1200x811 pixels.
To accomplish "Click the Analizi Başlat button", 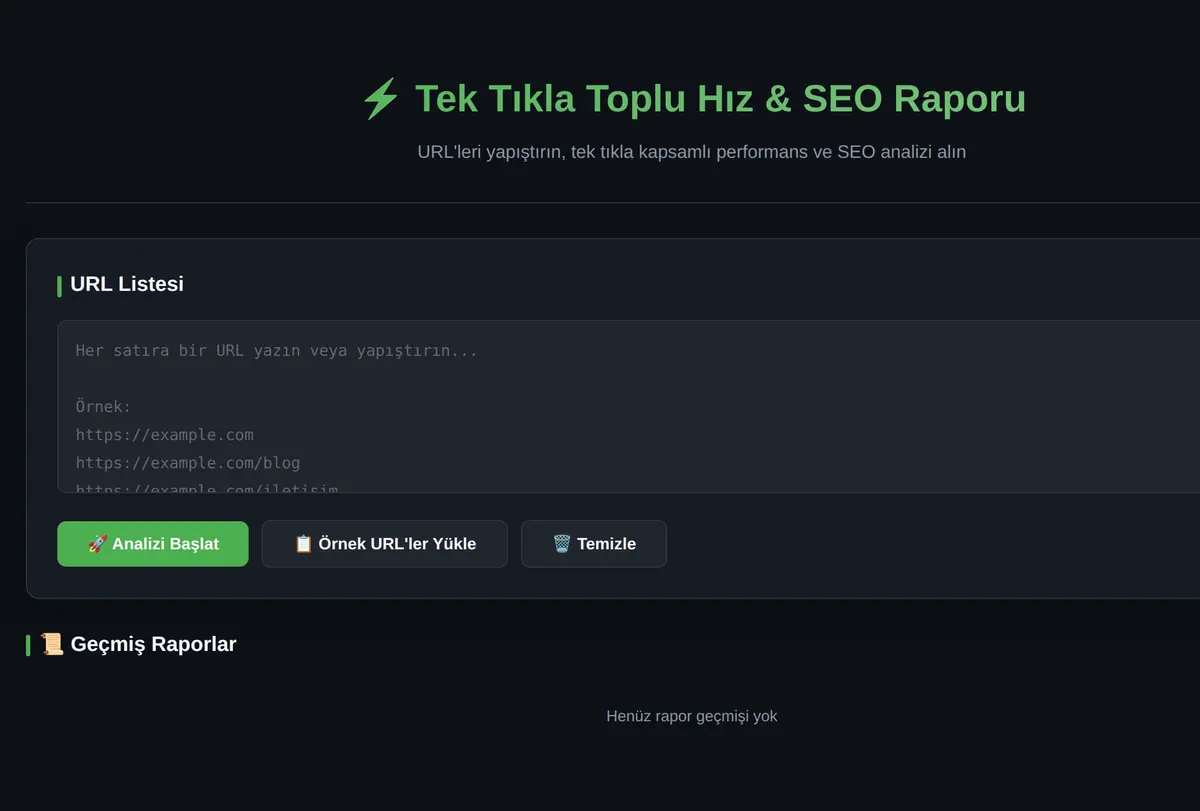I will (x=153, y=544).
